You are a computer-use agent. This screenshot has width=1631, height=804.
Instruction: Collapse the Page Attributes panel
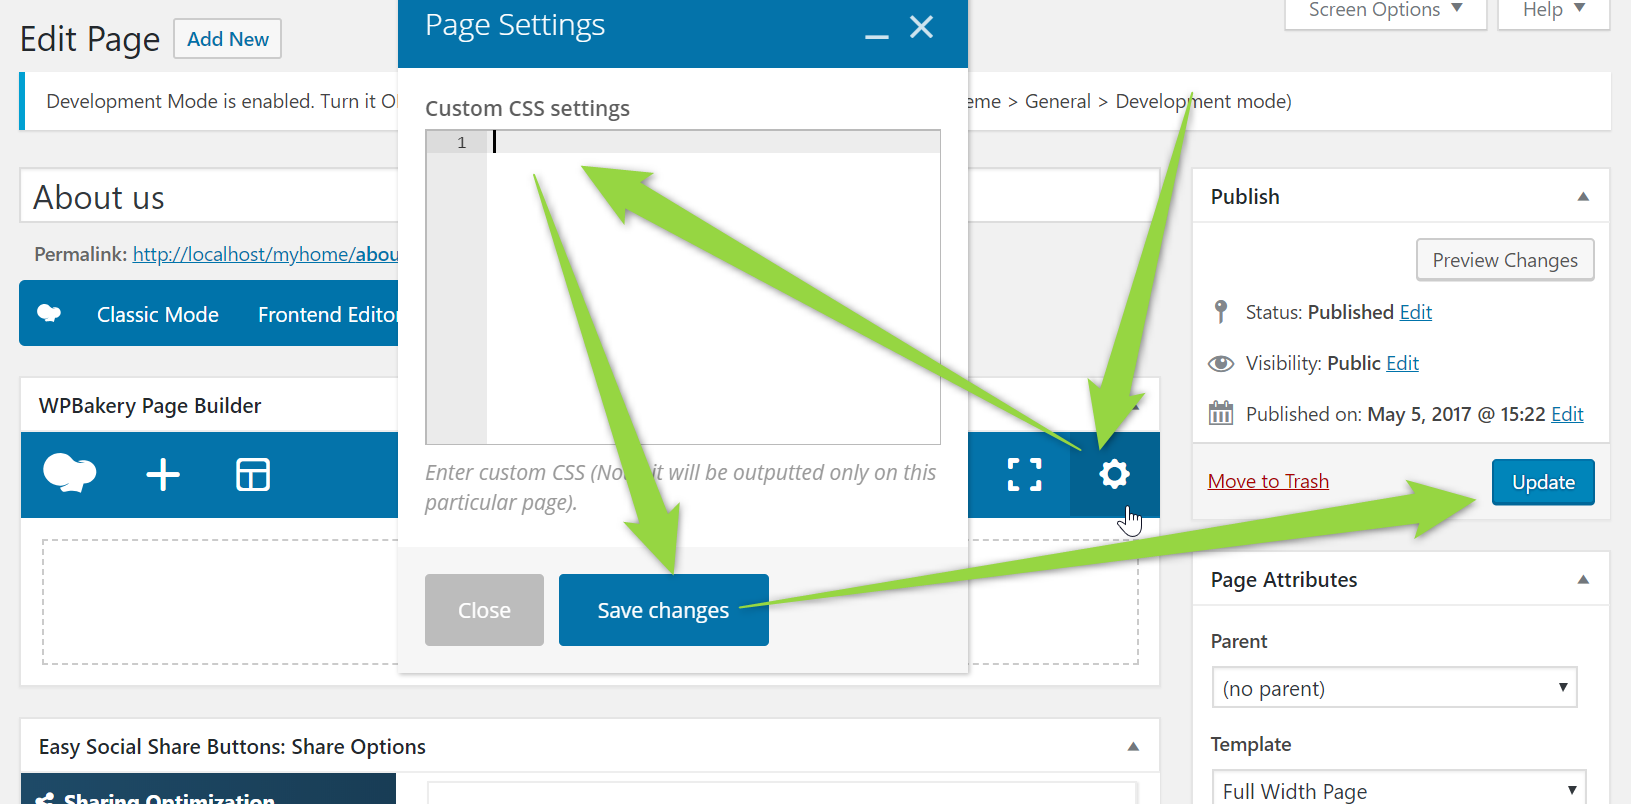[x=1583, y=580]
